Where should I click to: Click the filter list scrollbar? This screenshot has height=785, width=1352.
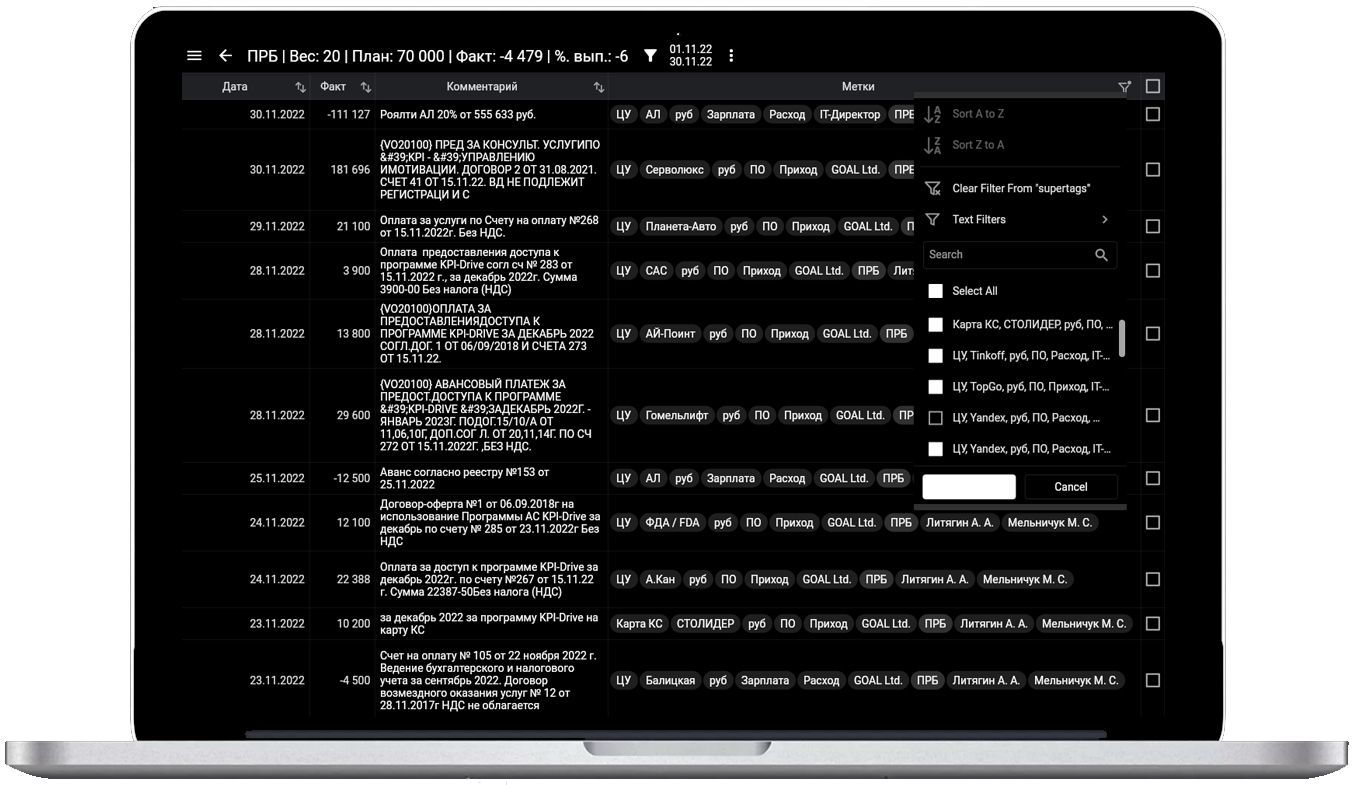(x=1122, y=338)
